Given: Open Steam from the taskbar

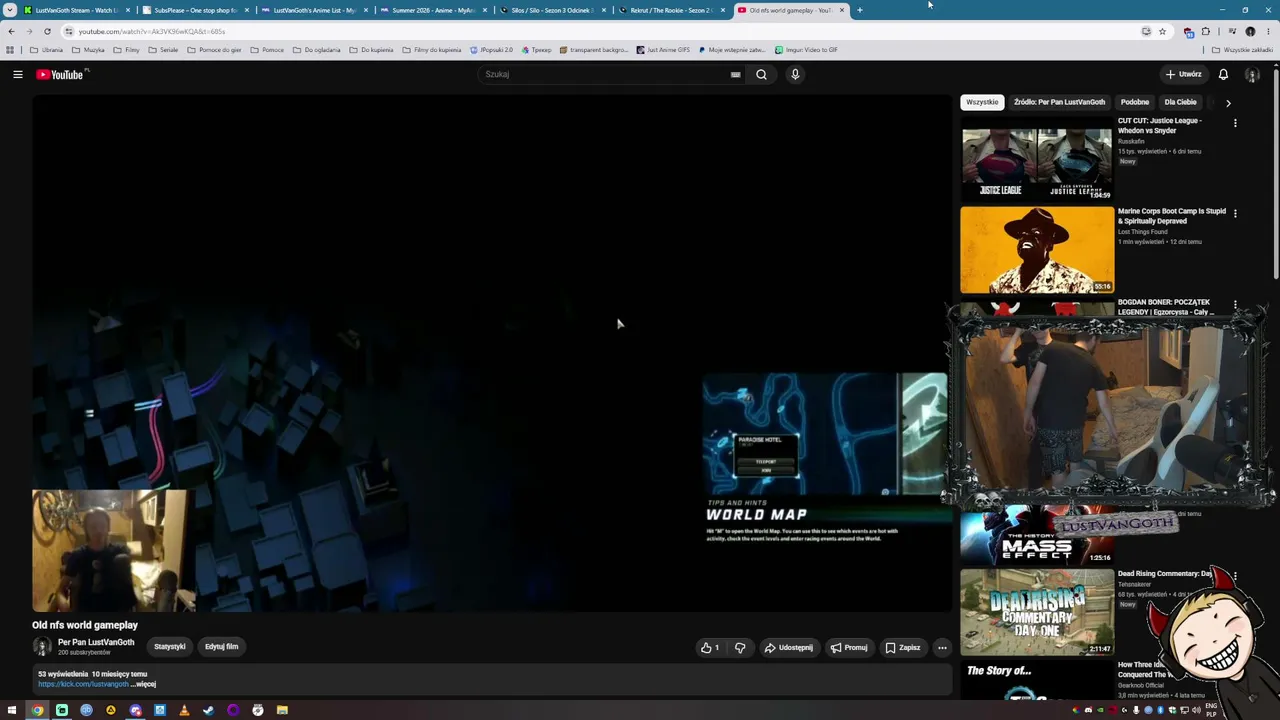Looking at the screenshot, I should point(208,710).
